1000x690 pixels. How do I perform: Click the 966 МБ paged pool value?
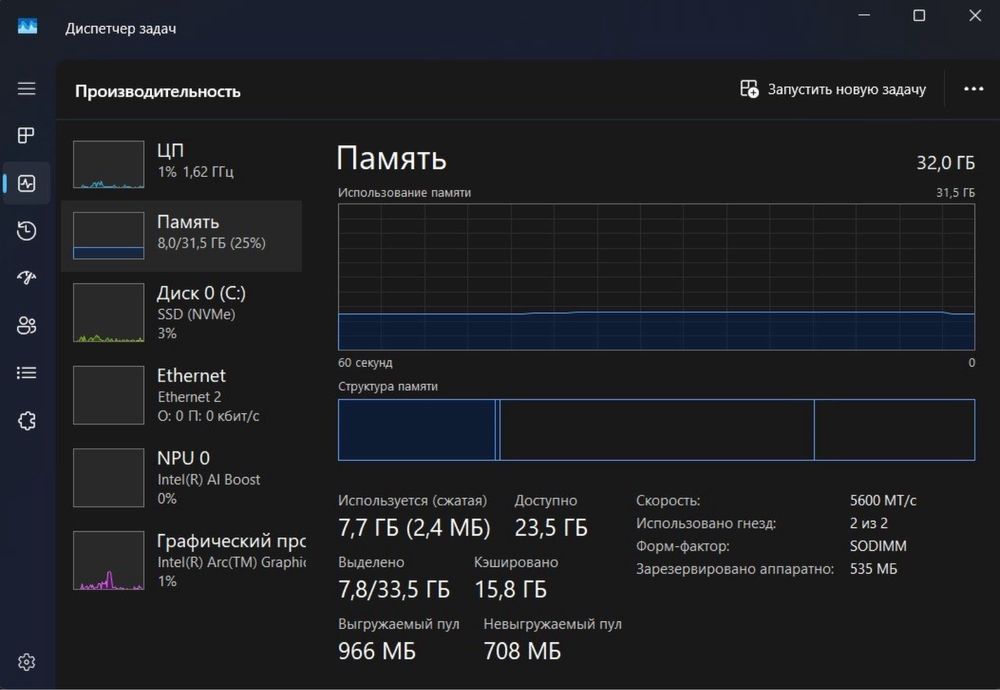(x=377, y=651)
